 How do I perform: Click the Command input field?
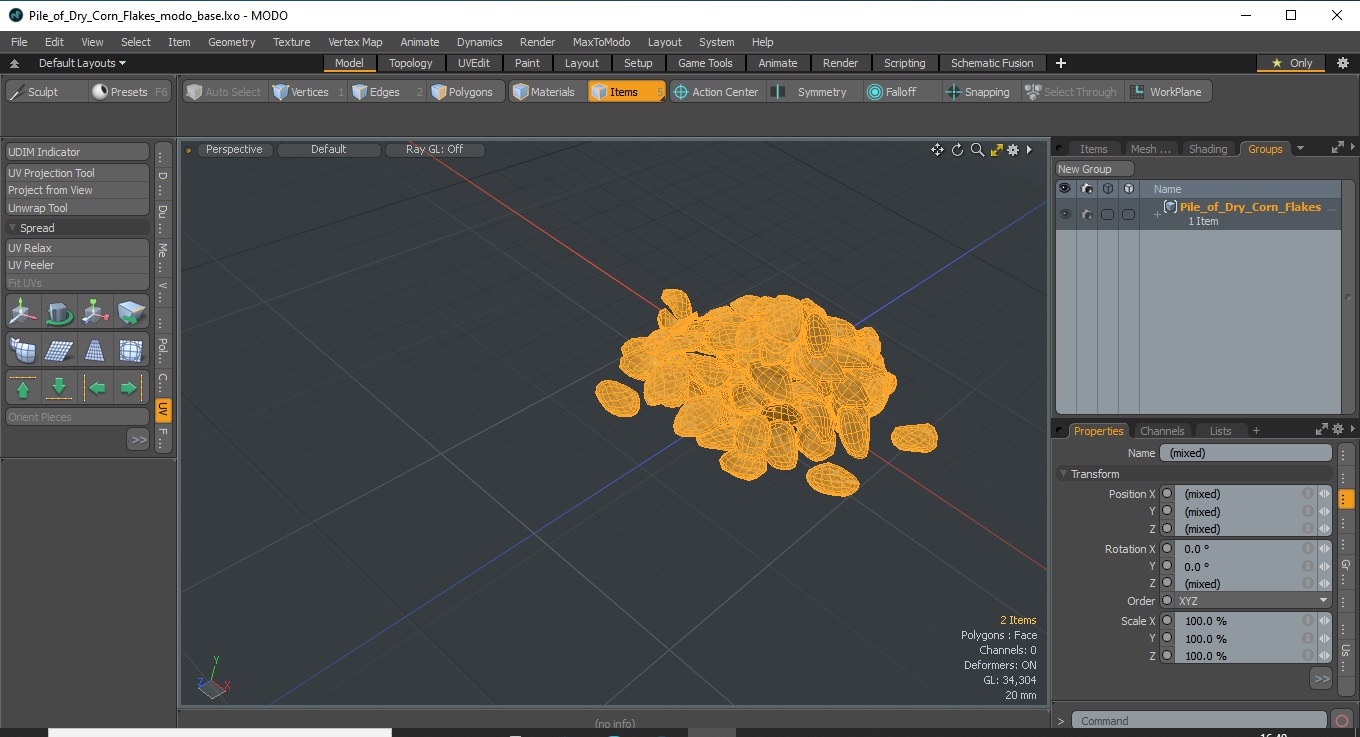(x=1199, y=720)
